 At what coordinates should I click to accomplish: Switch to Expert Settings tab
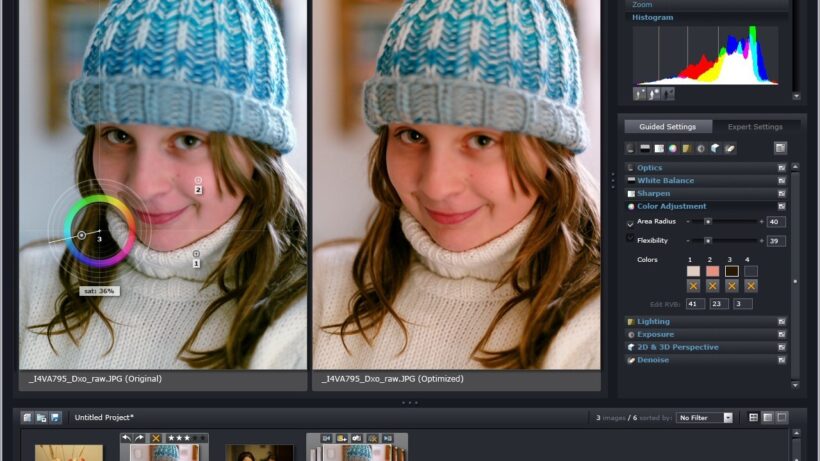[755, 126]
